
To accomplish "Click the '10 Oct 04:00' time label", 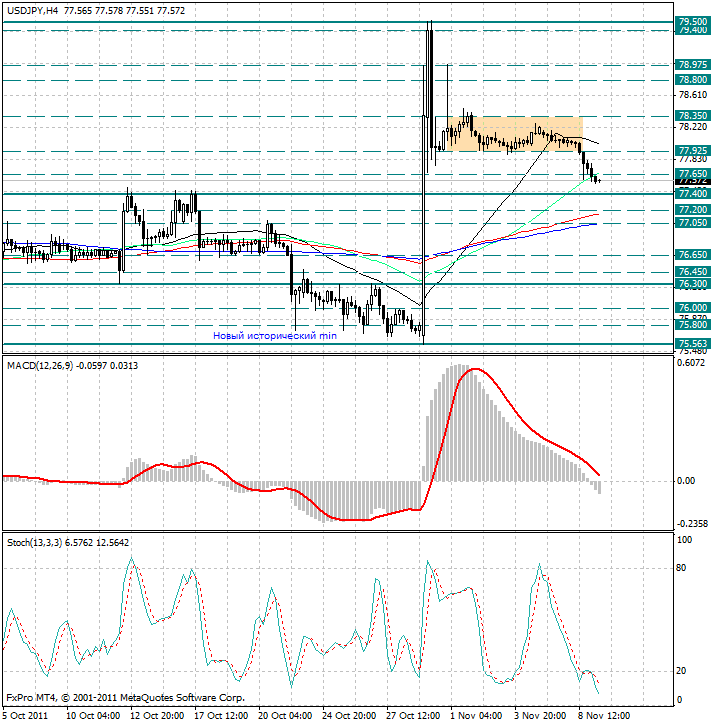I will click(93, 716).
